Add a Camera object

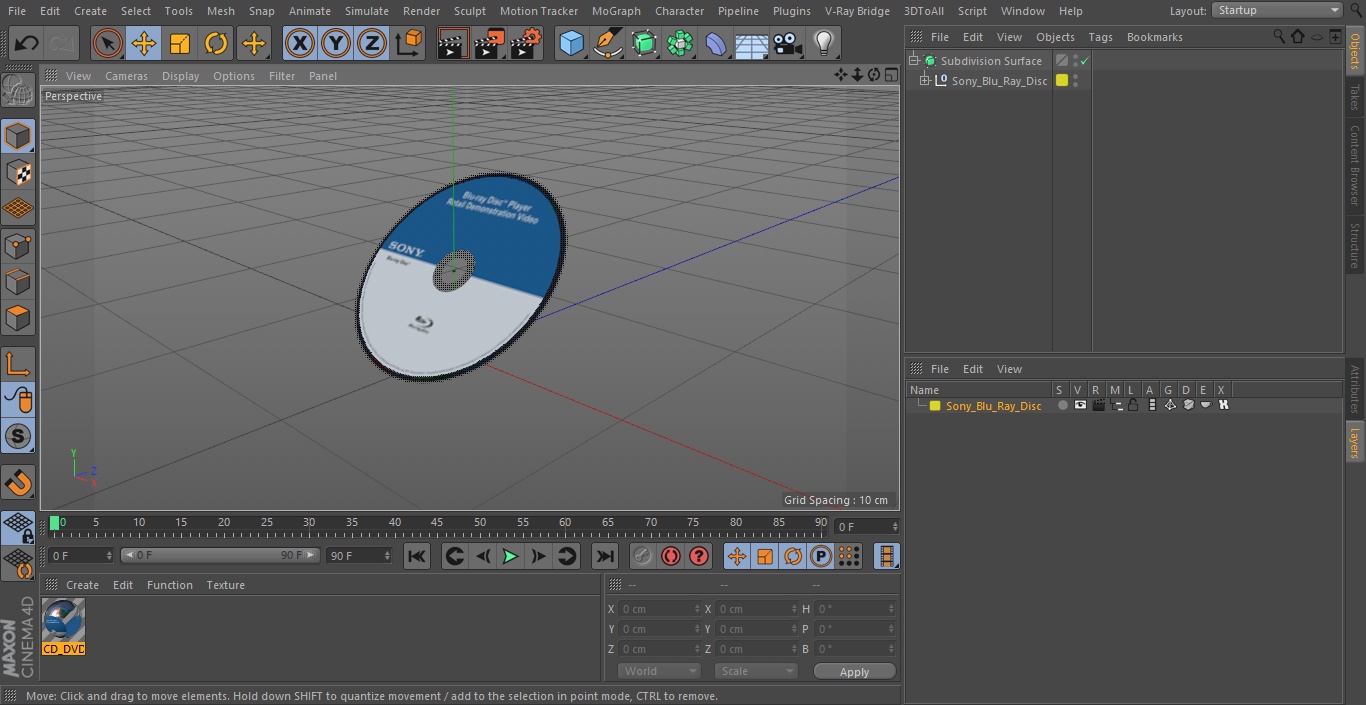point(788,44)
